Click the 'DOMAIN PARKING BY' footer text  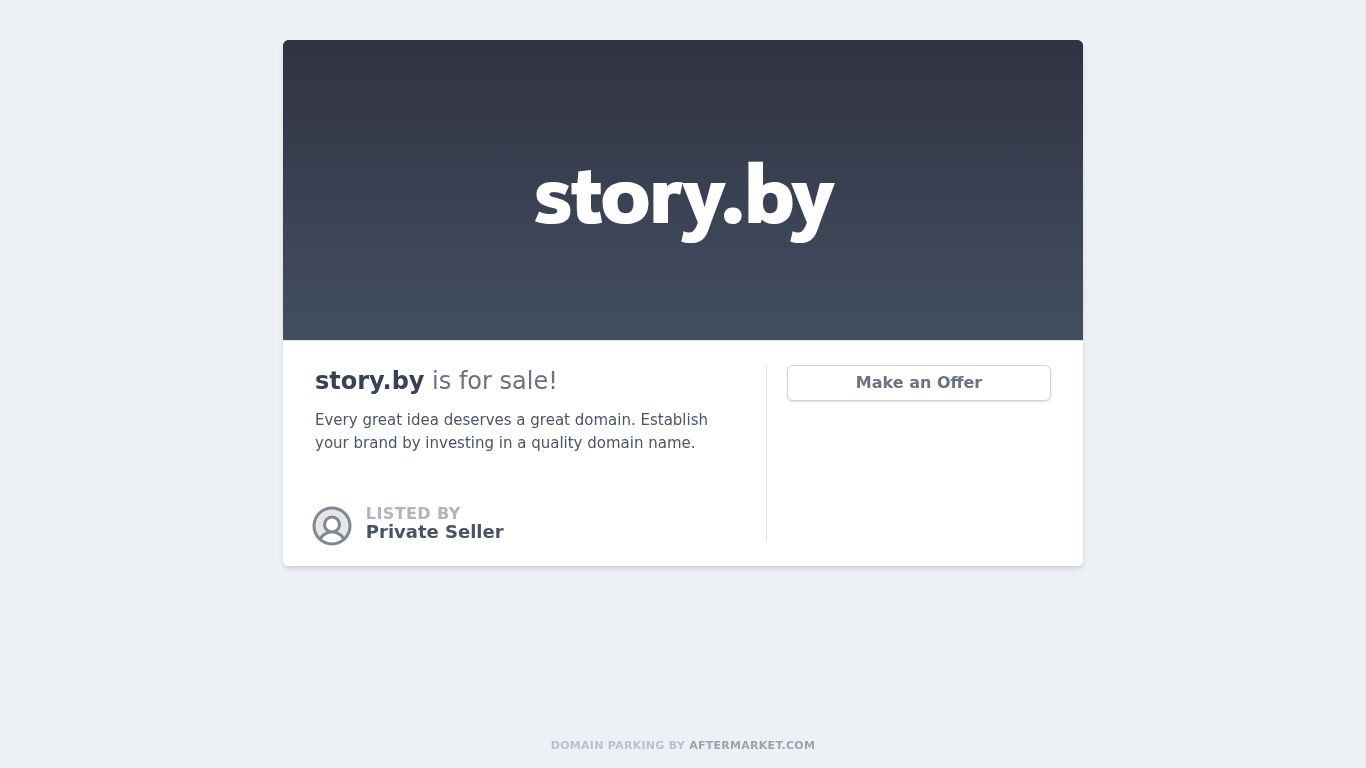tap(617, 745)
